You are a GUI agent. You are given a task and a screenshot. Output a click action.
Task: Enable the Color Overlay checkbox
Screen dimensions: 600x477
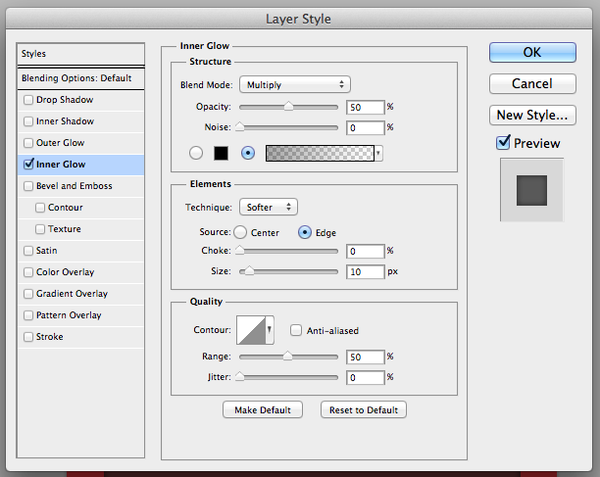point(28,272)
